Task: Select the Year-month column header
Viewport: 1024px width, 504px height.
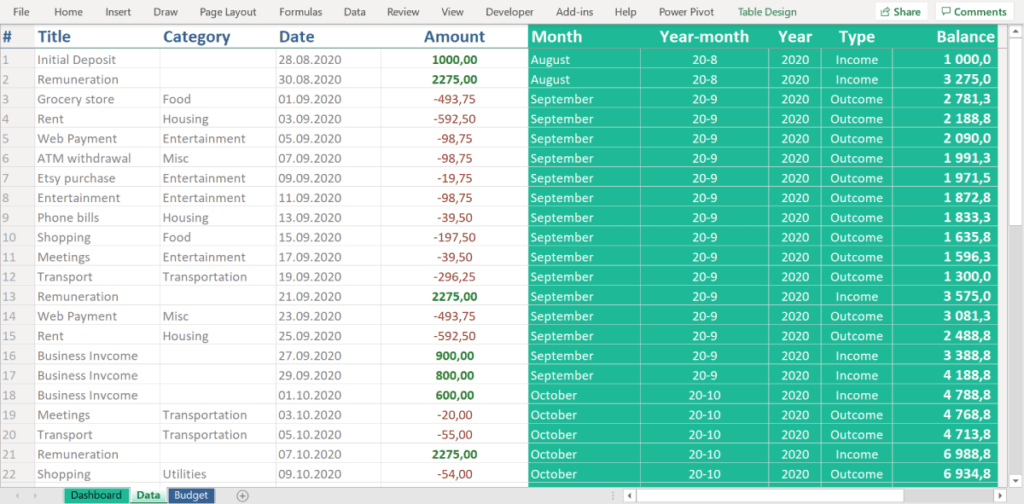Action: (x=704, y=37)
